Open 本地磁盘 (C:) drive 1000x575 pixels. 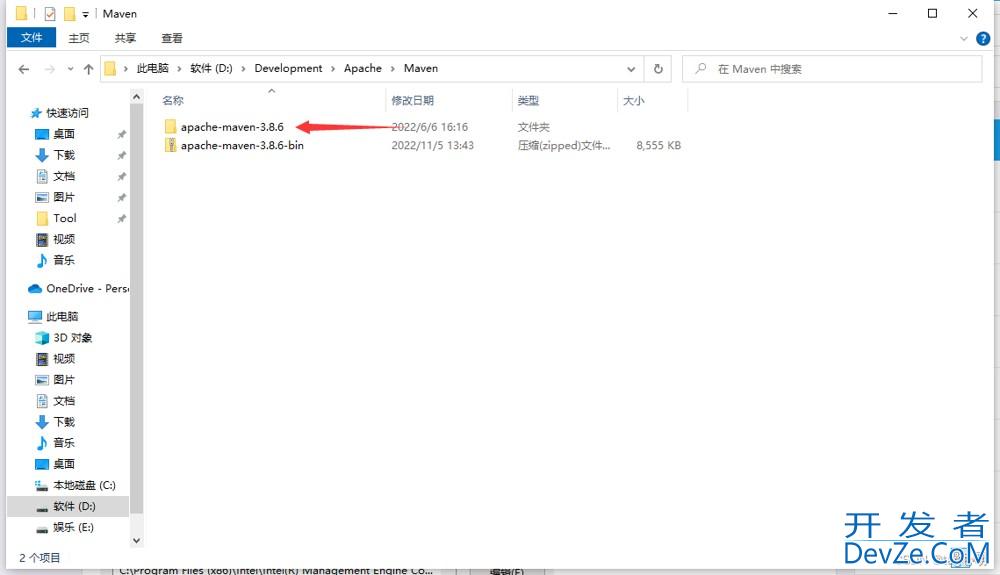point(84,485)
